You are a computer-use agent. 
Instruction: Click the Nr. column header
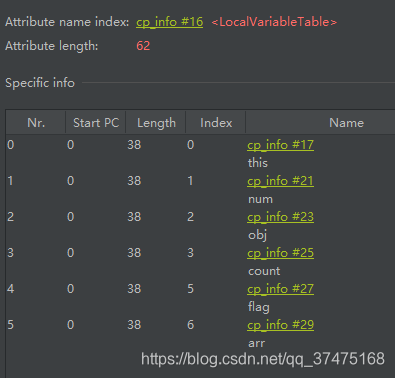(36, 123)
